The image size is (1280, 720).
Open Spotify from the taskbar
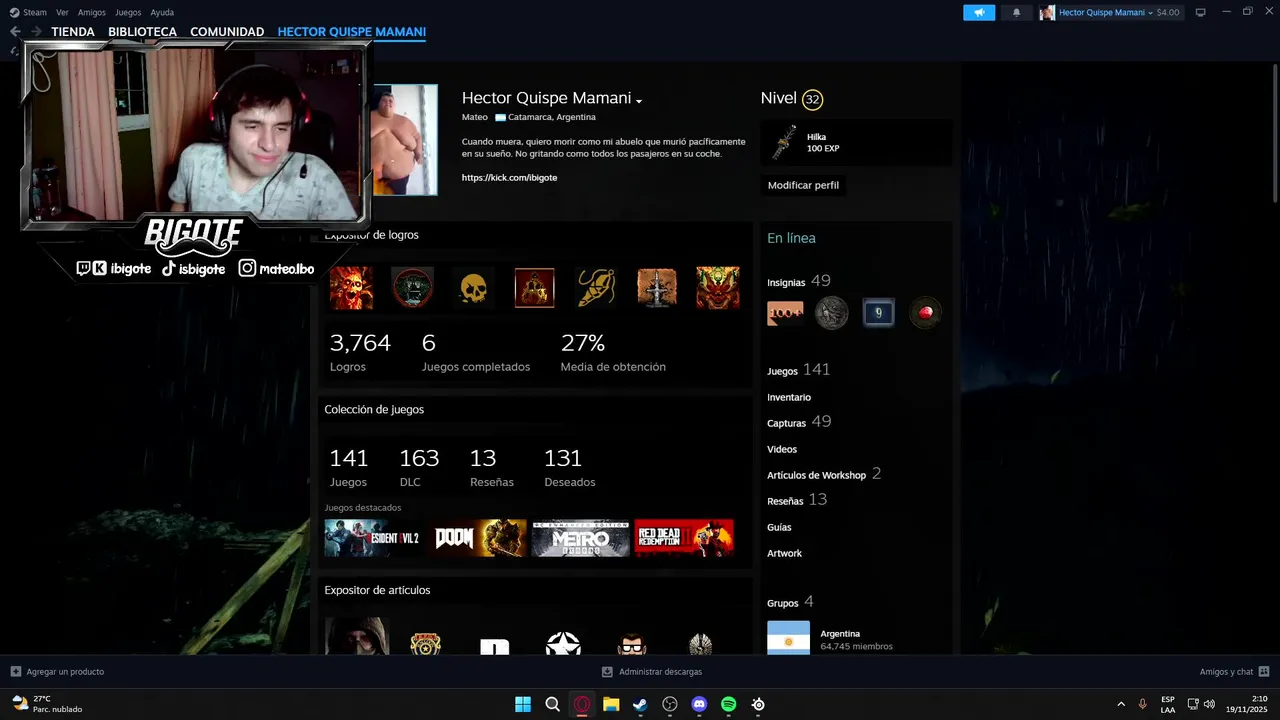pyautogui.click(x=728, y=704)
